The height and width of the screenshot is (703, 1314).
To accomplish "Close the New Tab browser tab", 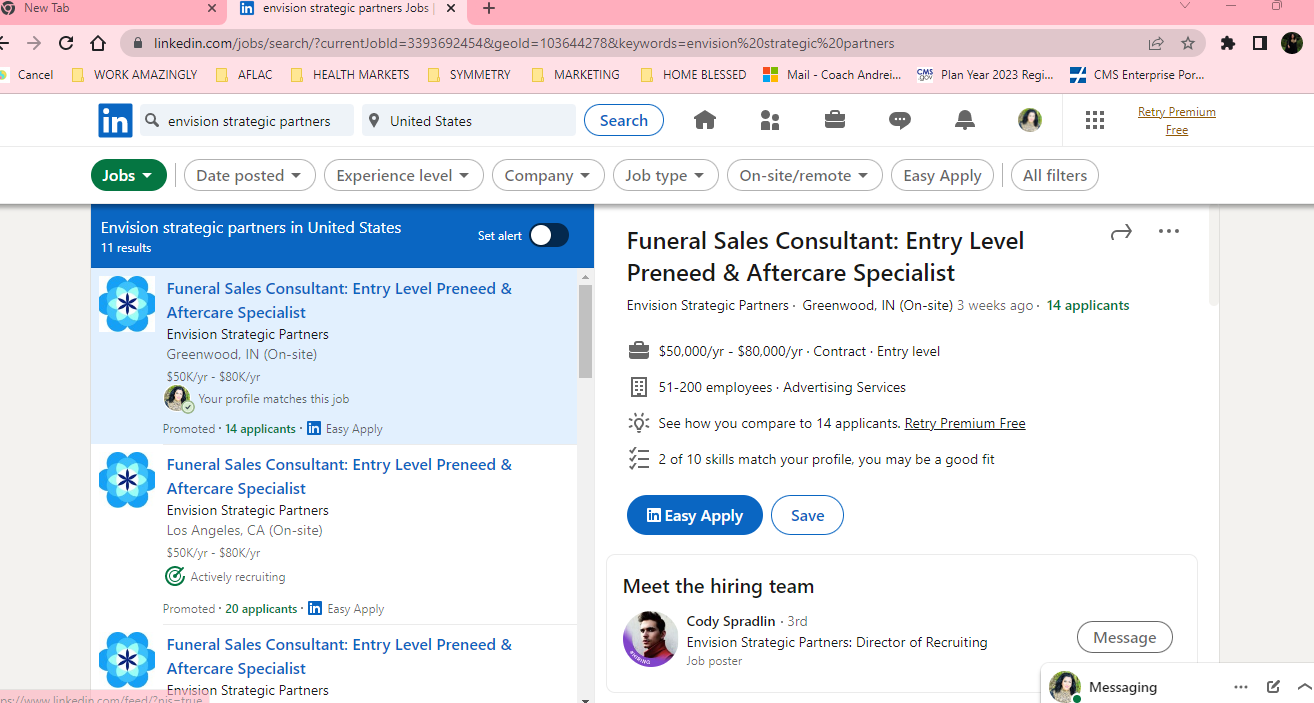I will (x=211, y=8).
